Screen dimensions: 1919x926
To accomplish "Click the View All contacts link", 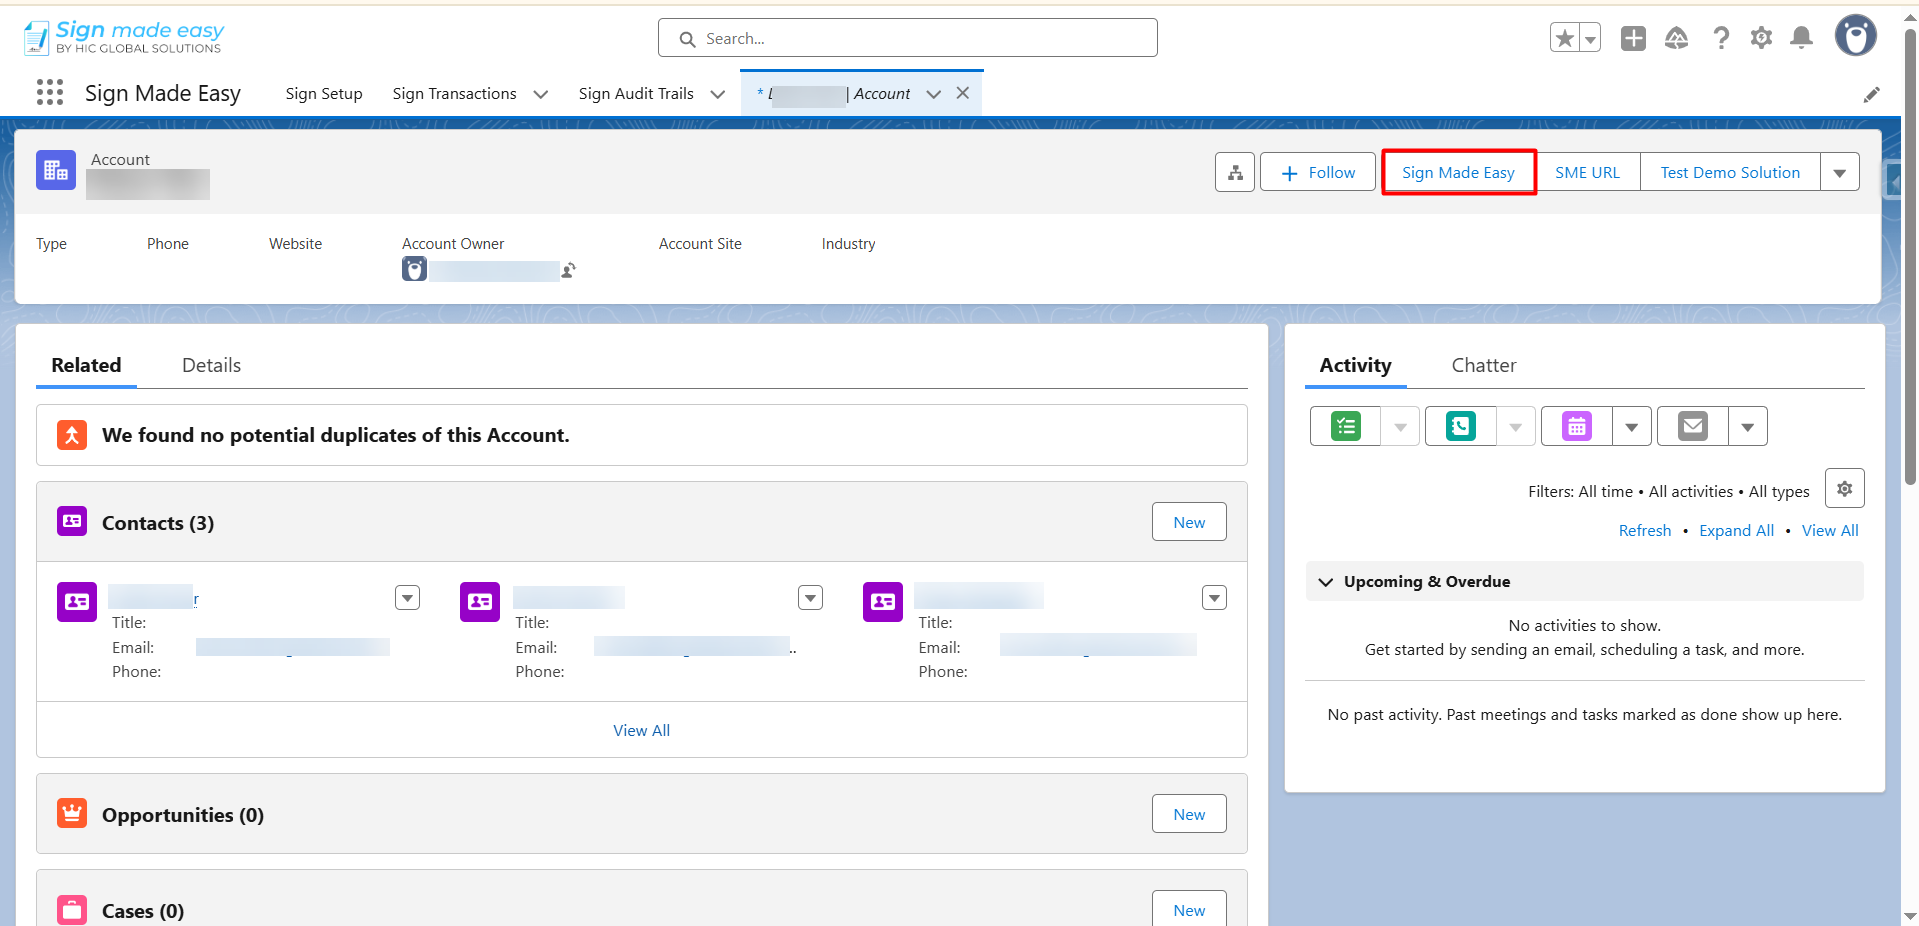I will click(x=641, y=731).
